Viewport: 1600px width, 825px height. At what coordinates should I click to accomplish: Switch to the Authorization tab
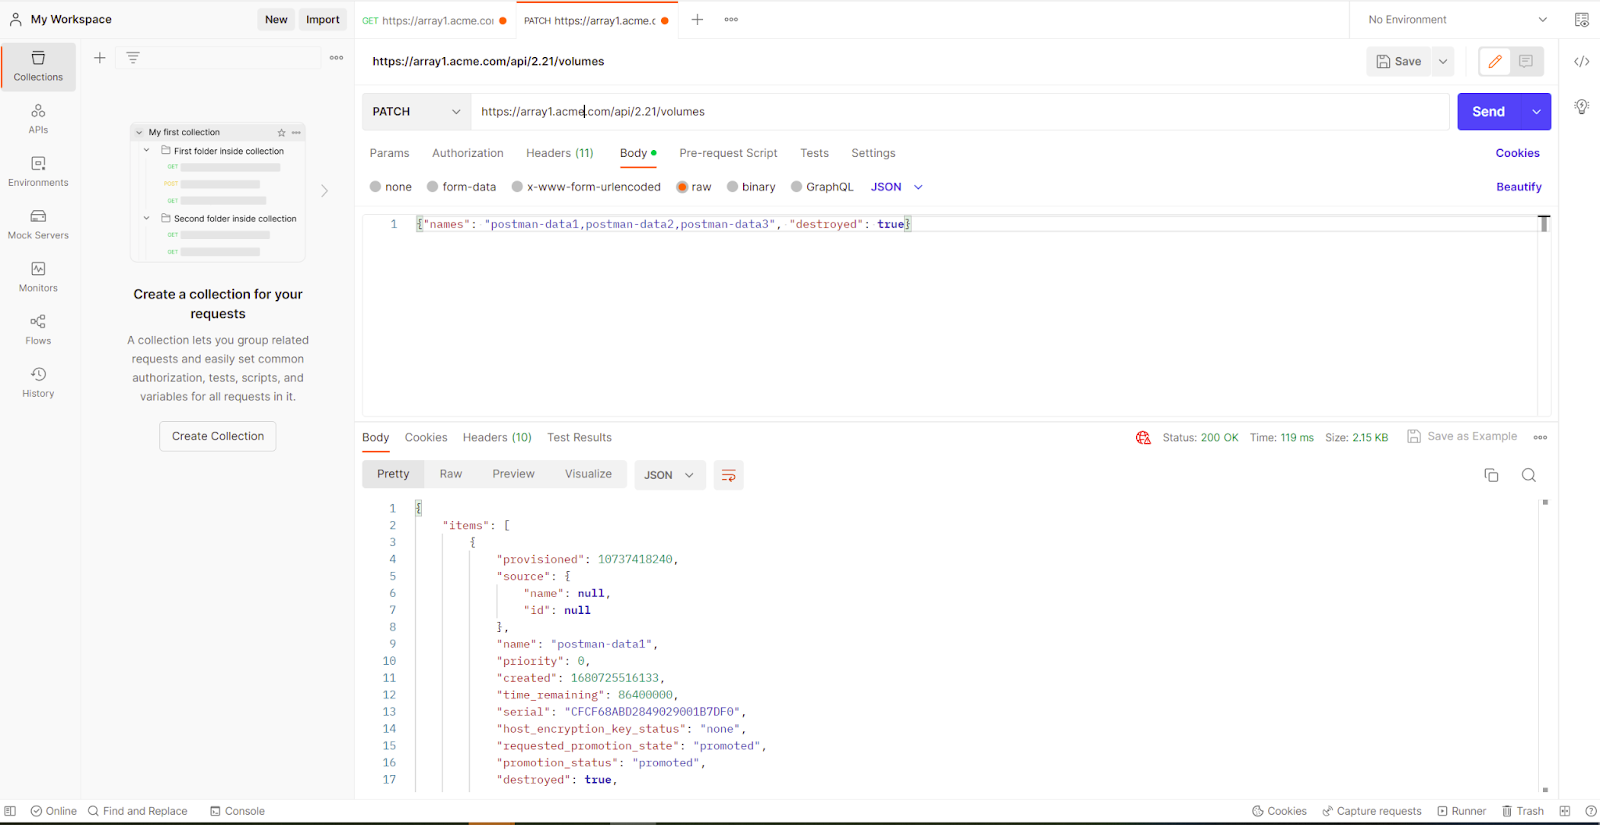pos(468,153)
